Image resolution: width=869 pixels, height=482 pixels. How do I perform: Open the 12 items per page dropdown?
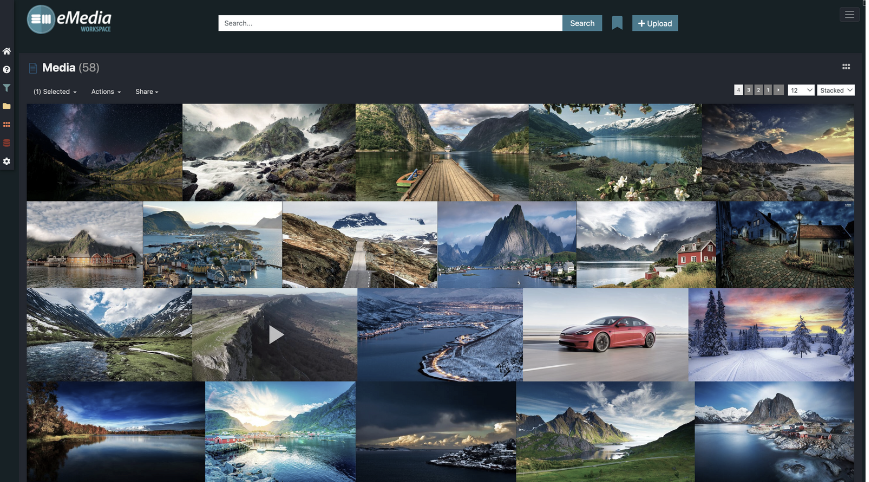point(801,90)
